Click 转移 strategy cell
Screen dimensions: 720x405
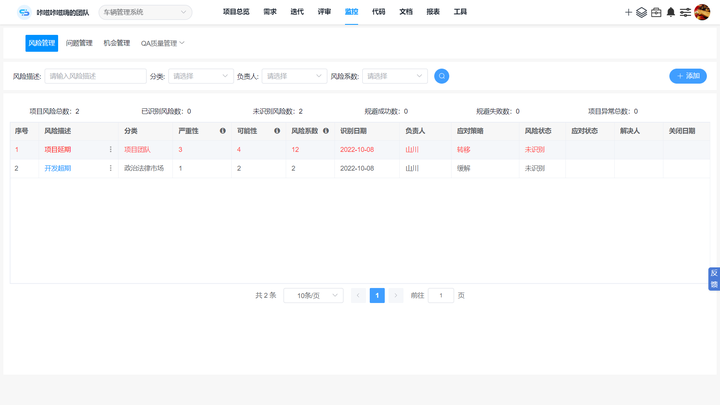point(463,150)
